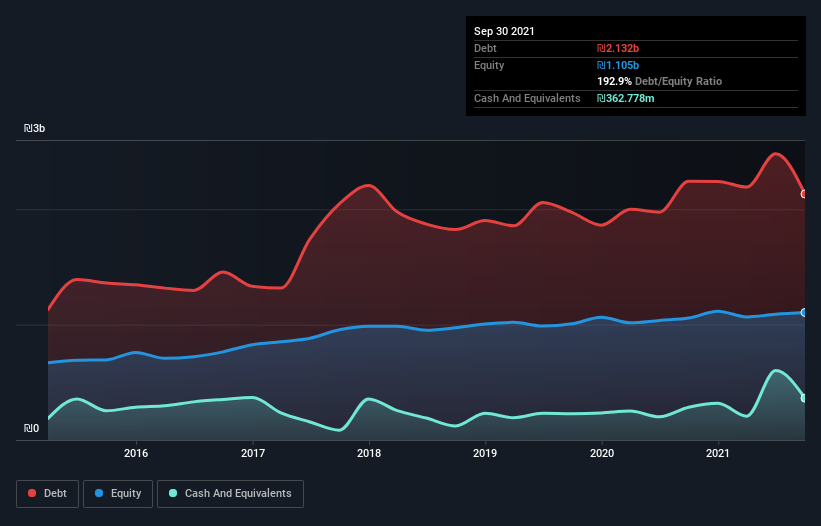Click the Sep 30 2021 tooltip date
This screenshot has width=821, height=526.
tap(504, 31)
